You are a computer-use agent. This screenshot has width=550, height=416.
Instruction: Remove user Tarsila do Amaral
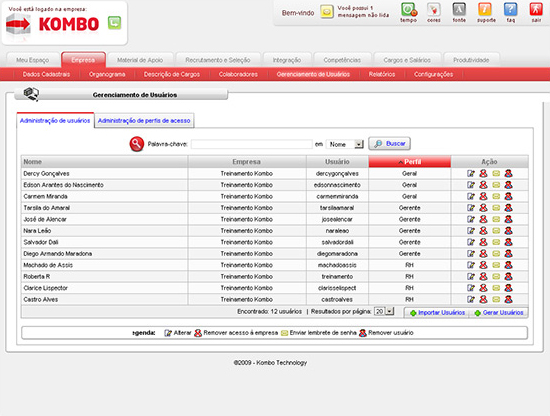coord(509,208)
